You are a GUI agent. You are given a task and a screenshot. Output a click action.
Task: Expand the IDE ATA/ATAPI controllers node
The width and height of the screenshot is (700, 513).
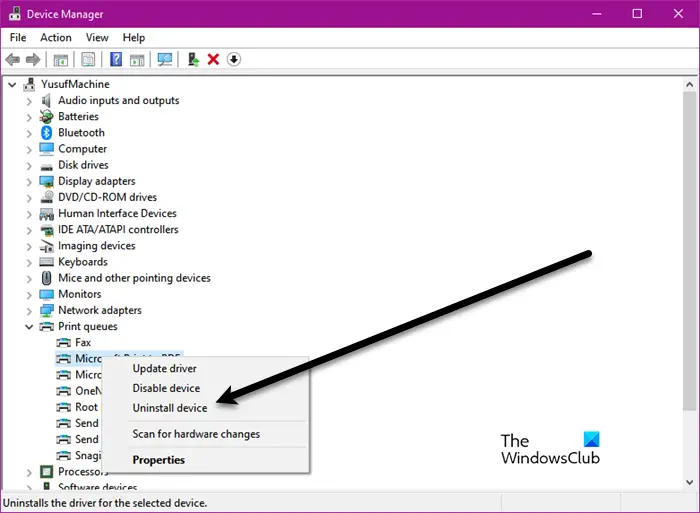click(29, 230)
